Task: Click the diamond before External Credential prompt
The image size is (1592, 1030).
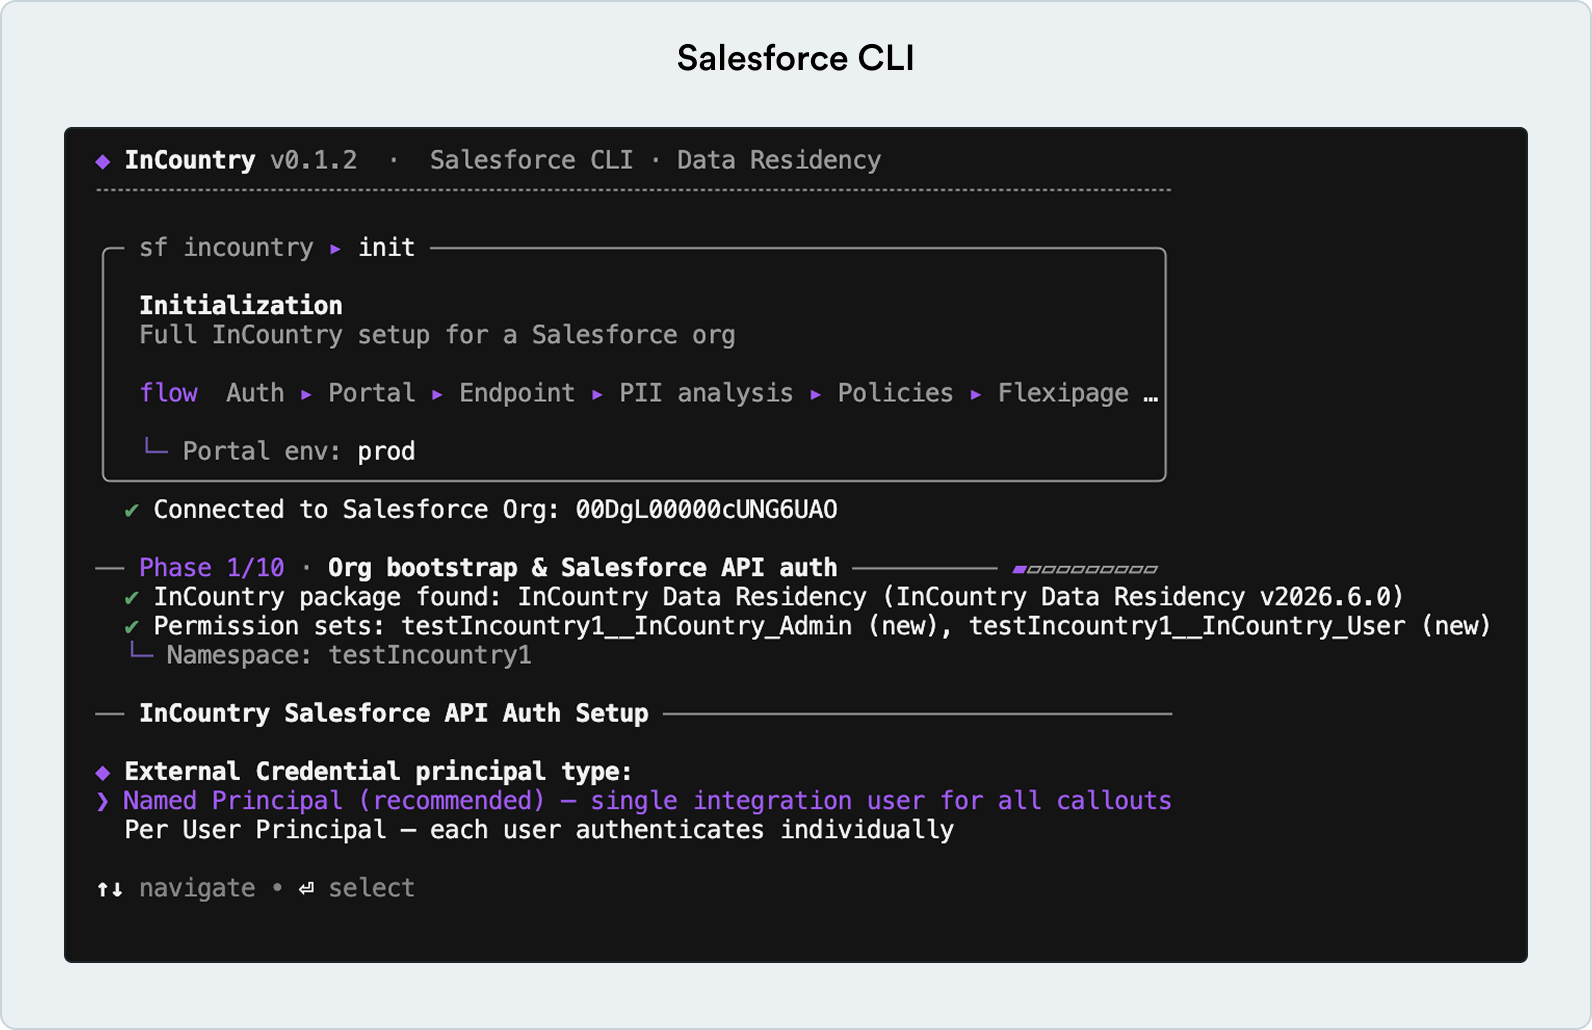Action: click(103, 772)
